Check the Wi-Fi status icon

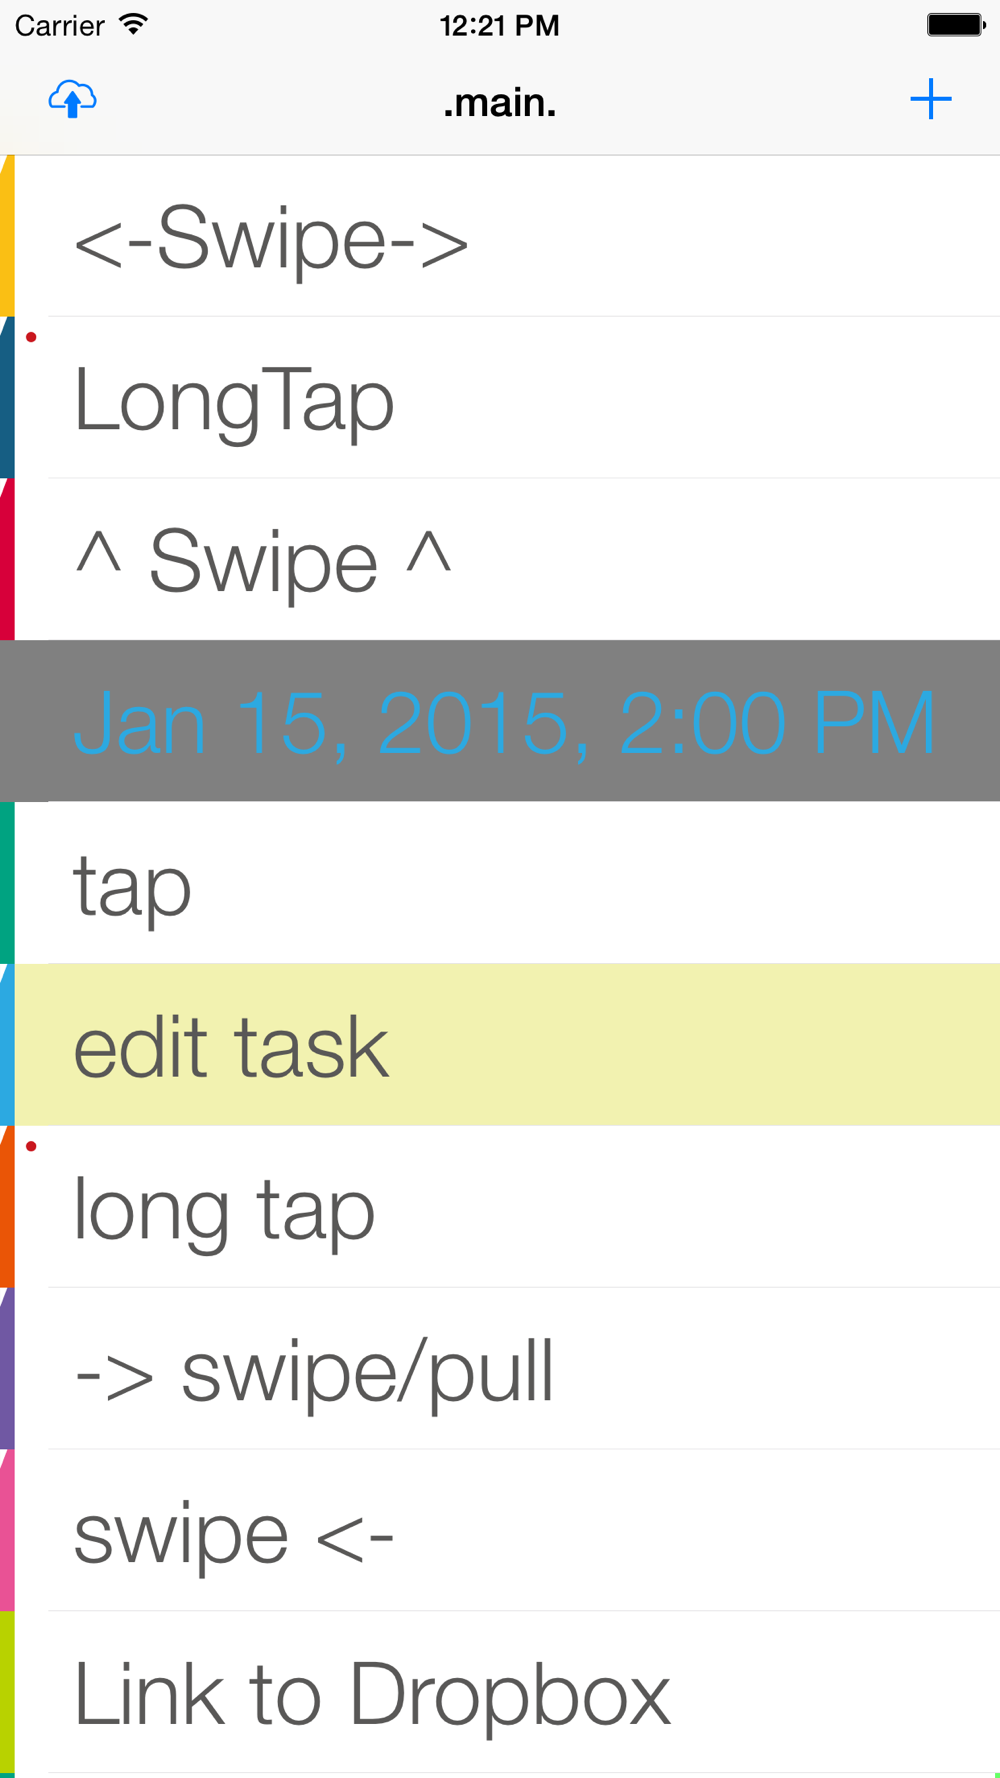[133, 24]
